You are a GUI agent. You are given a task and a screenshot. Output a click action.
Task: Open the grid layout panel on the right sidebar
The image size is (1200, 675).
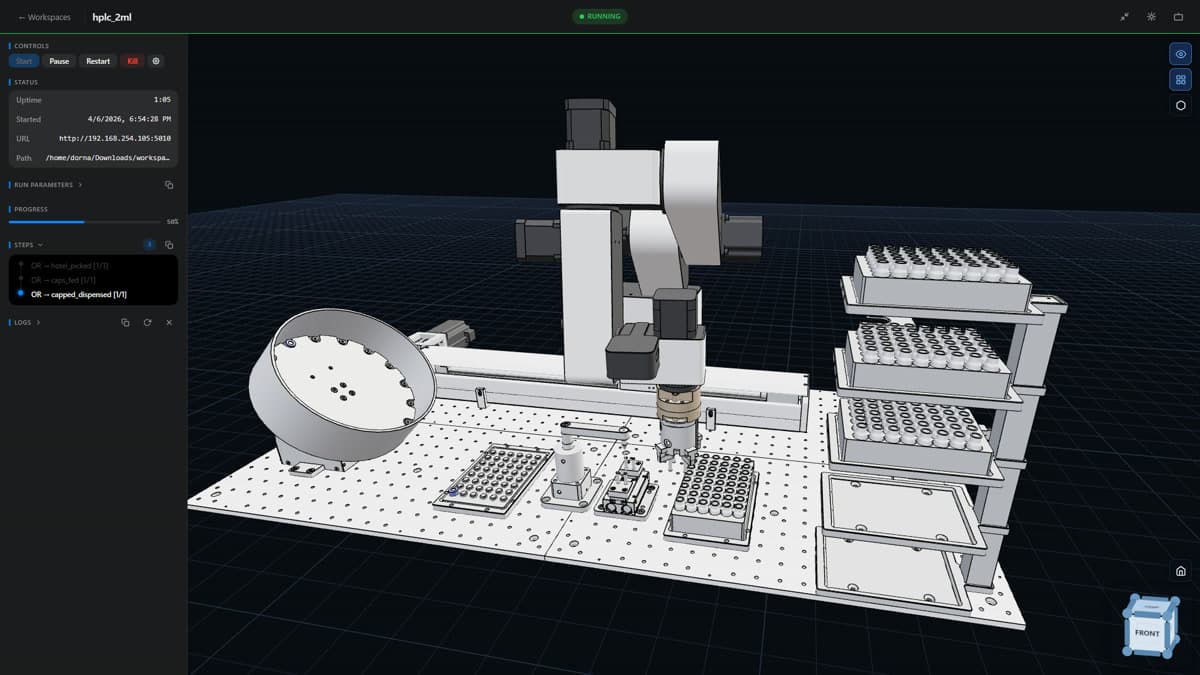coord(1180,79)
